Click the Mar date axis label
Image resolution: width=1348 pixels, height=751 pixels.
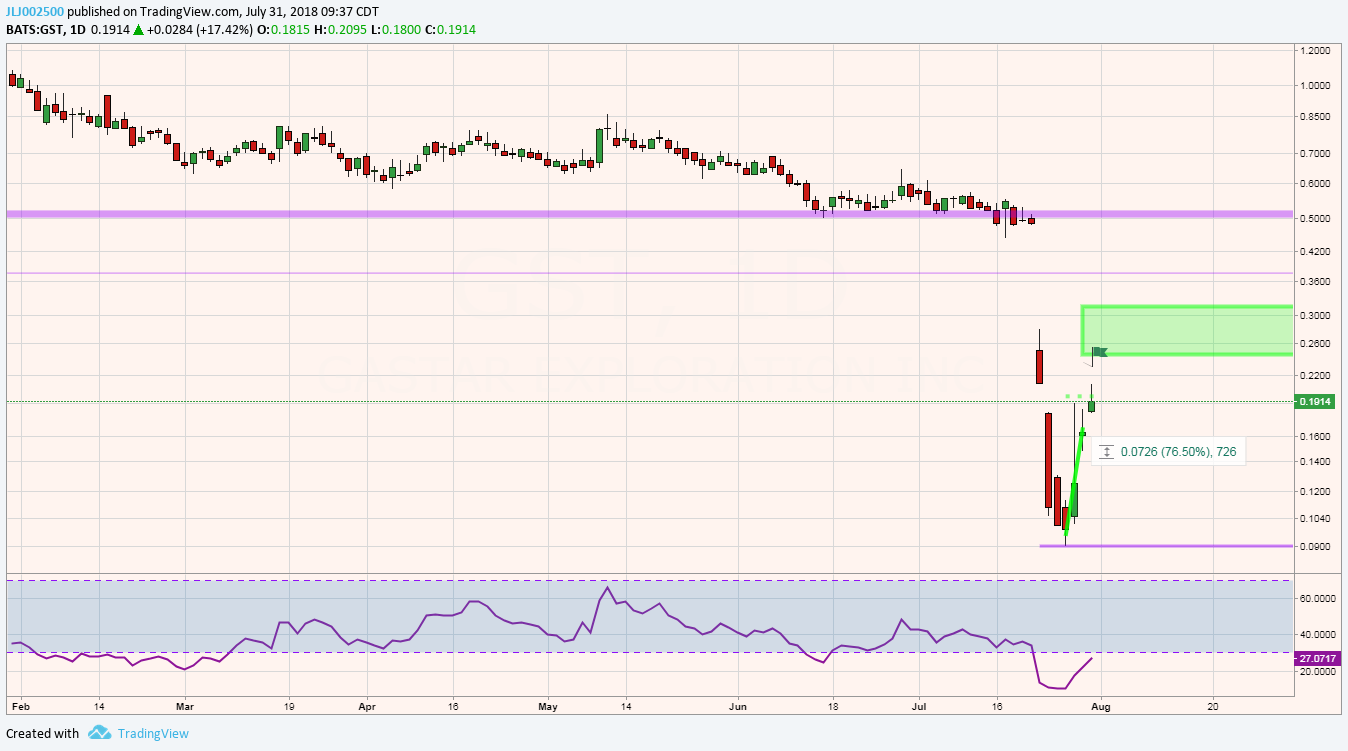(185, 705)
